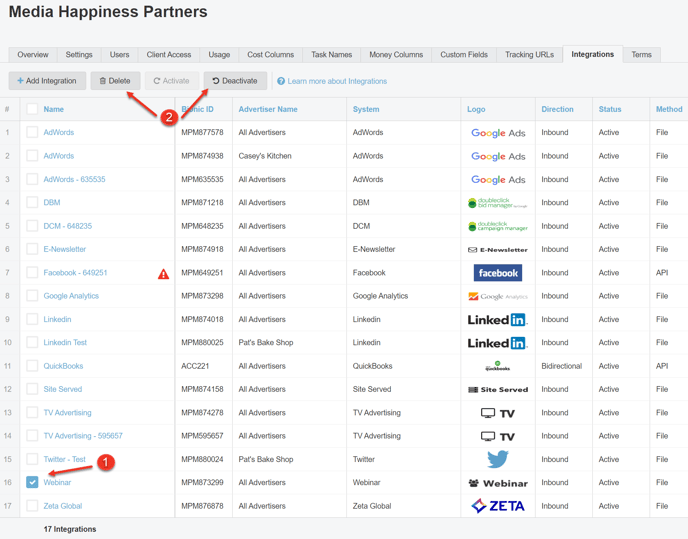
Task: Click the LinkedIn logo in Linkedin Test row
Action: (x=498, y=343)
